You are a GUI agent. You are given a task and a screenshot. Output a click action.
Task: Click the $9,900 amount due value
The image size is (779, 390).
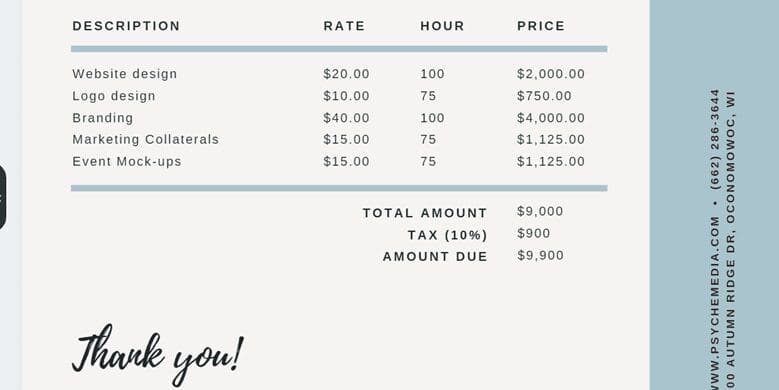(x=541, y=255)
